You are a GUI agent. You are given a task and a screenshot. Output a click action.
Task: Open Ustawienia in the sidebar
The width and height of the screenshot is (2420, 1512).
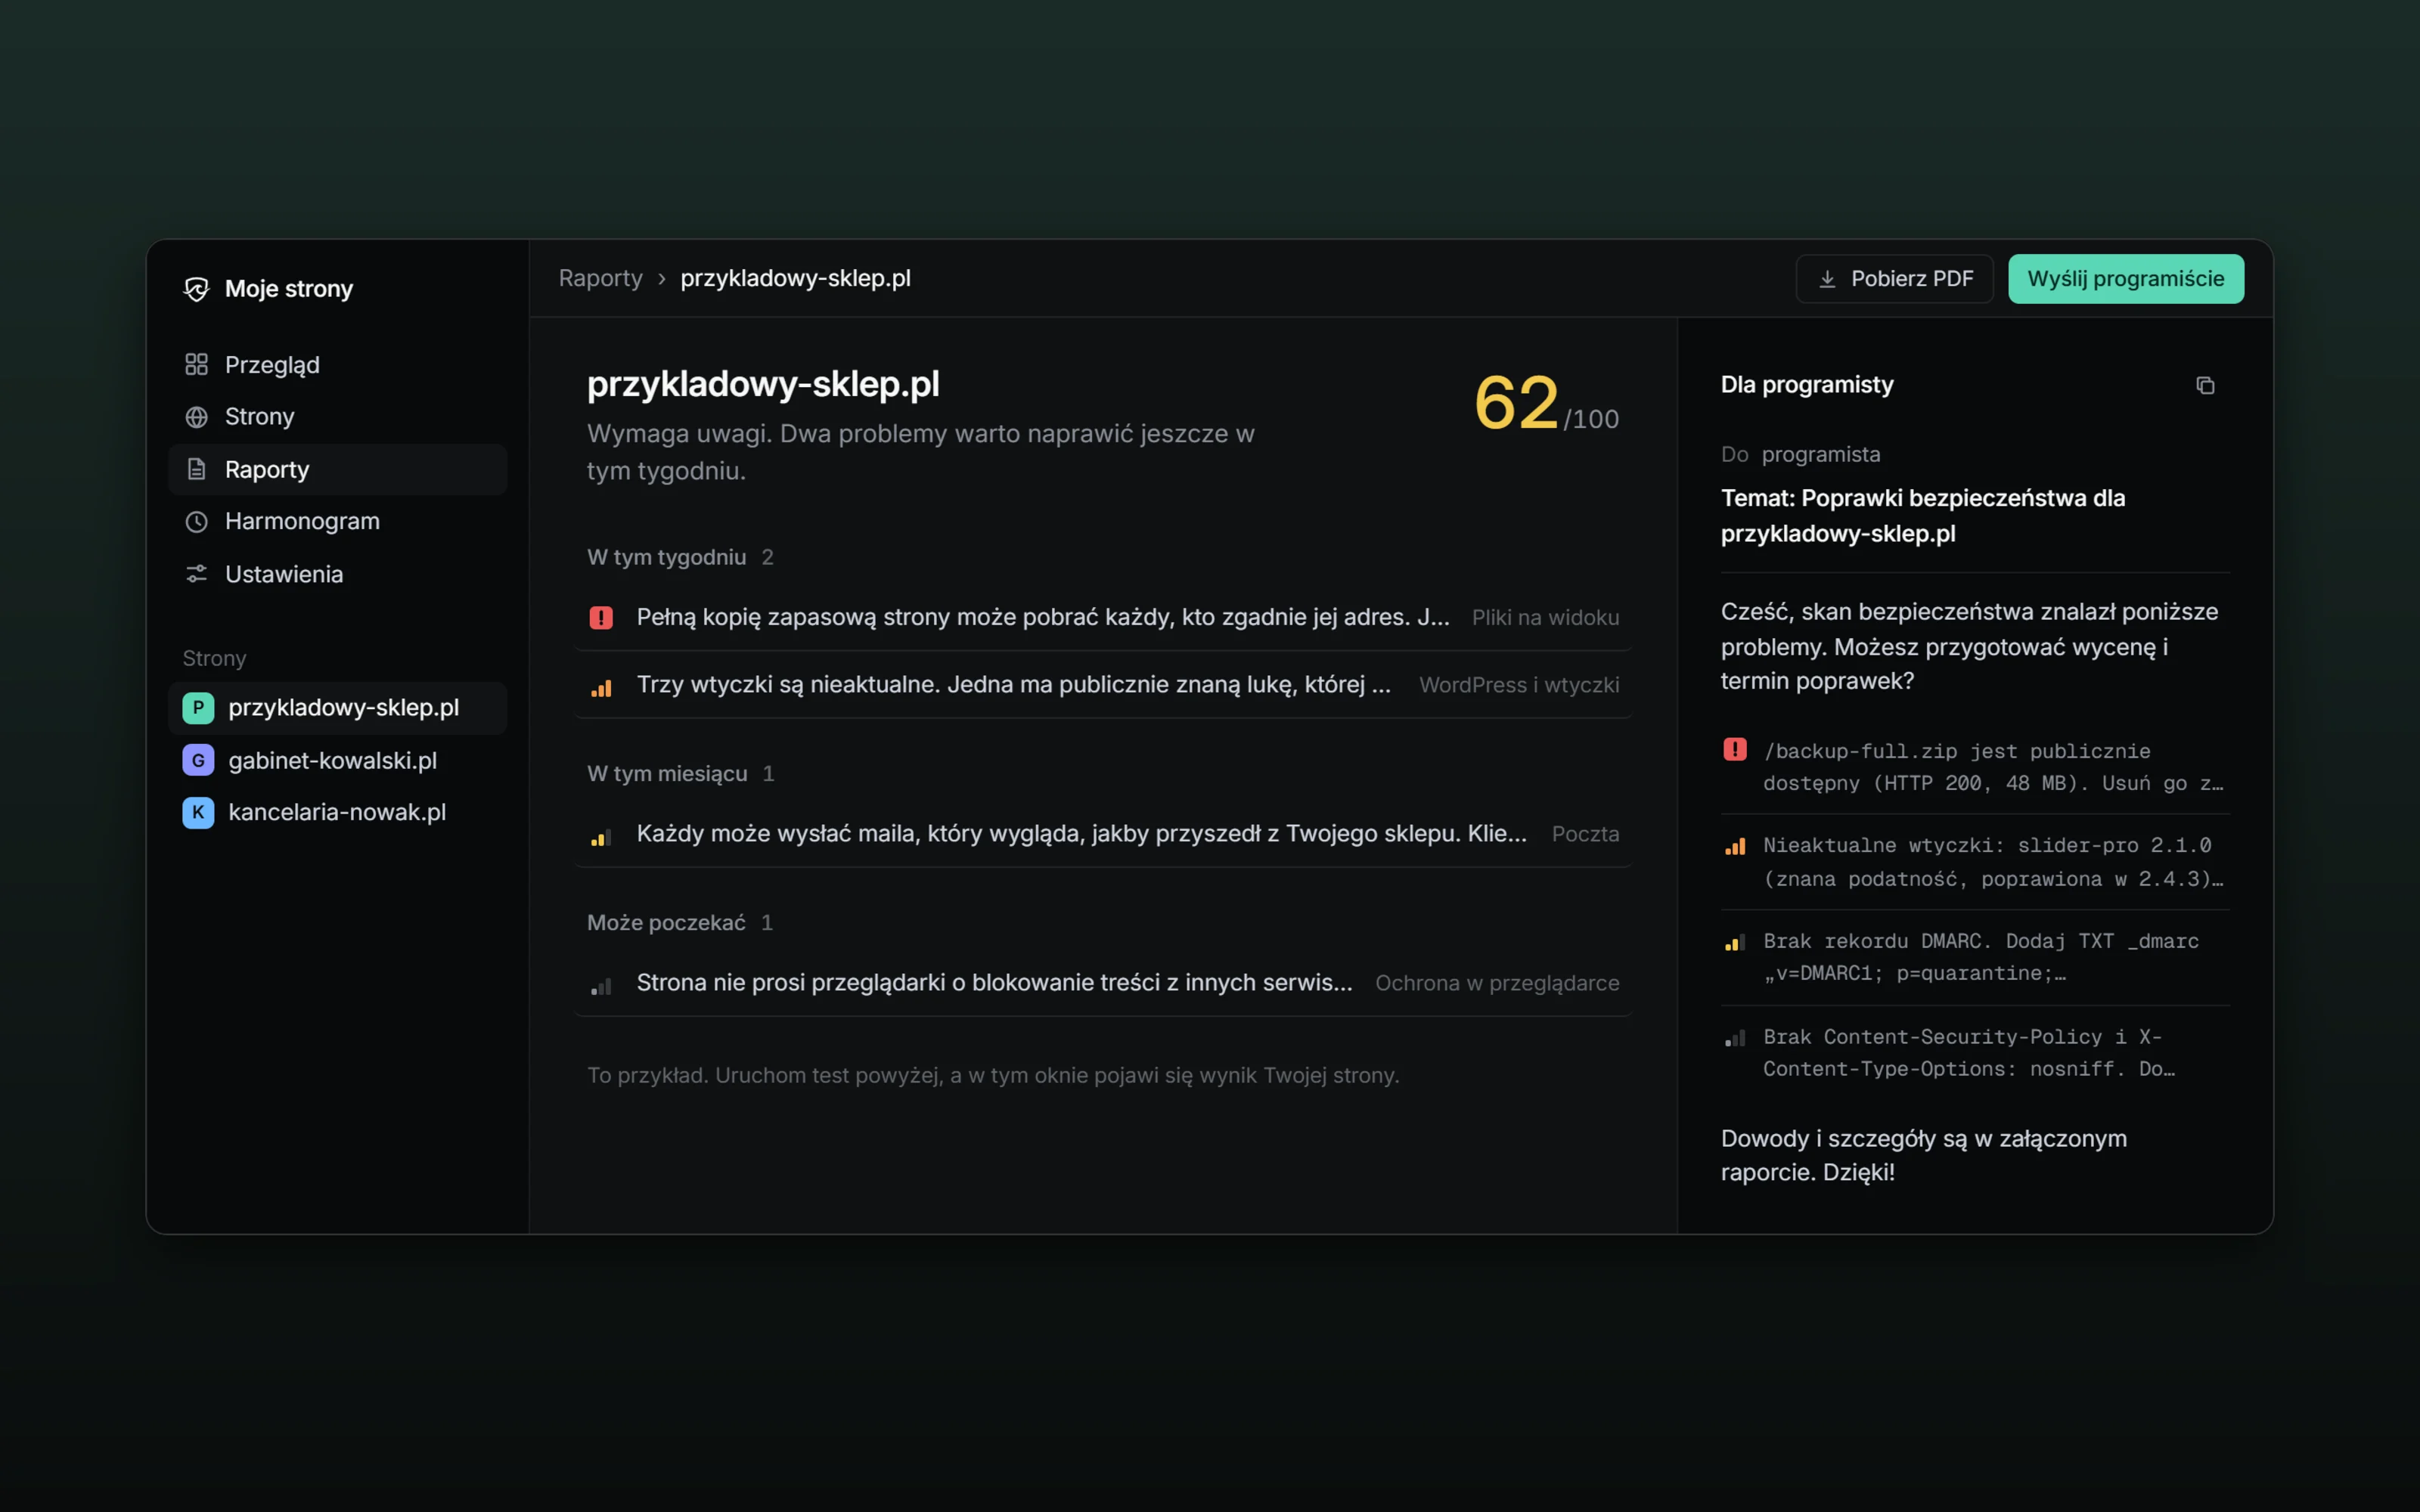338,574
